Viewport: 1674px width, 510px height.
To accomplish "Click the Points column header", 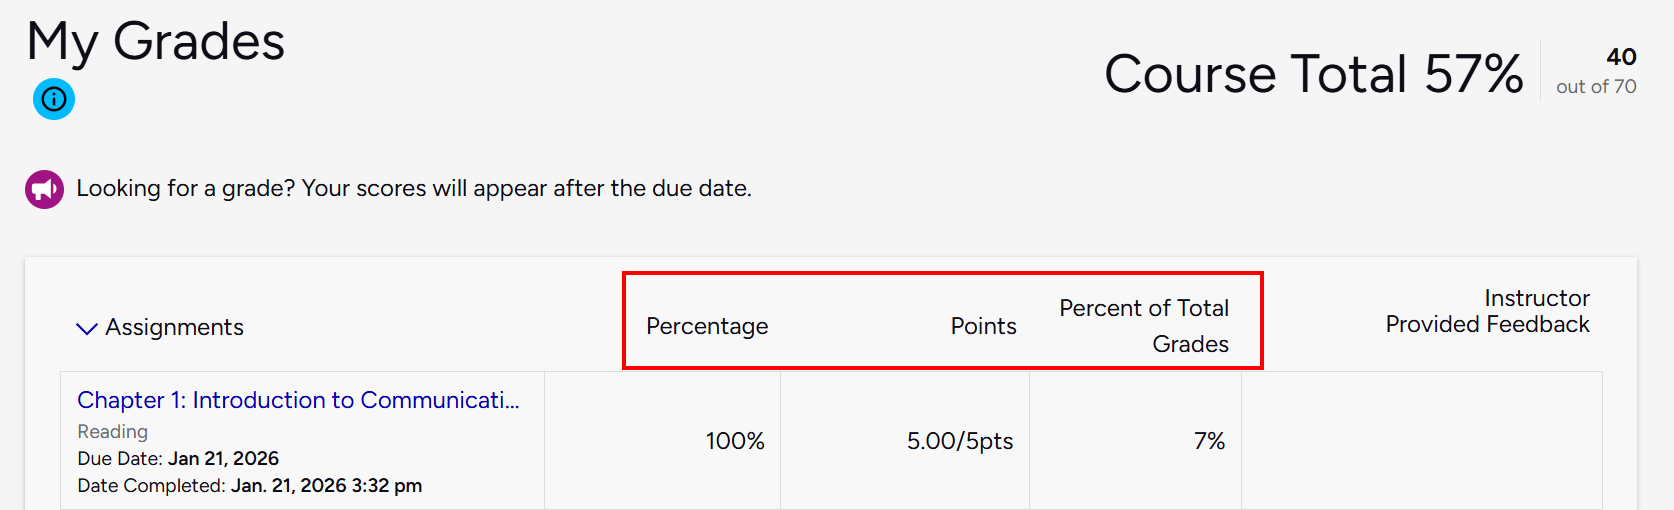I will [983, 326].
